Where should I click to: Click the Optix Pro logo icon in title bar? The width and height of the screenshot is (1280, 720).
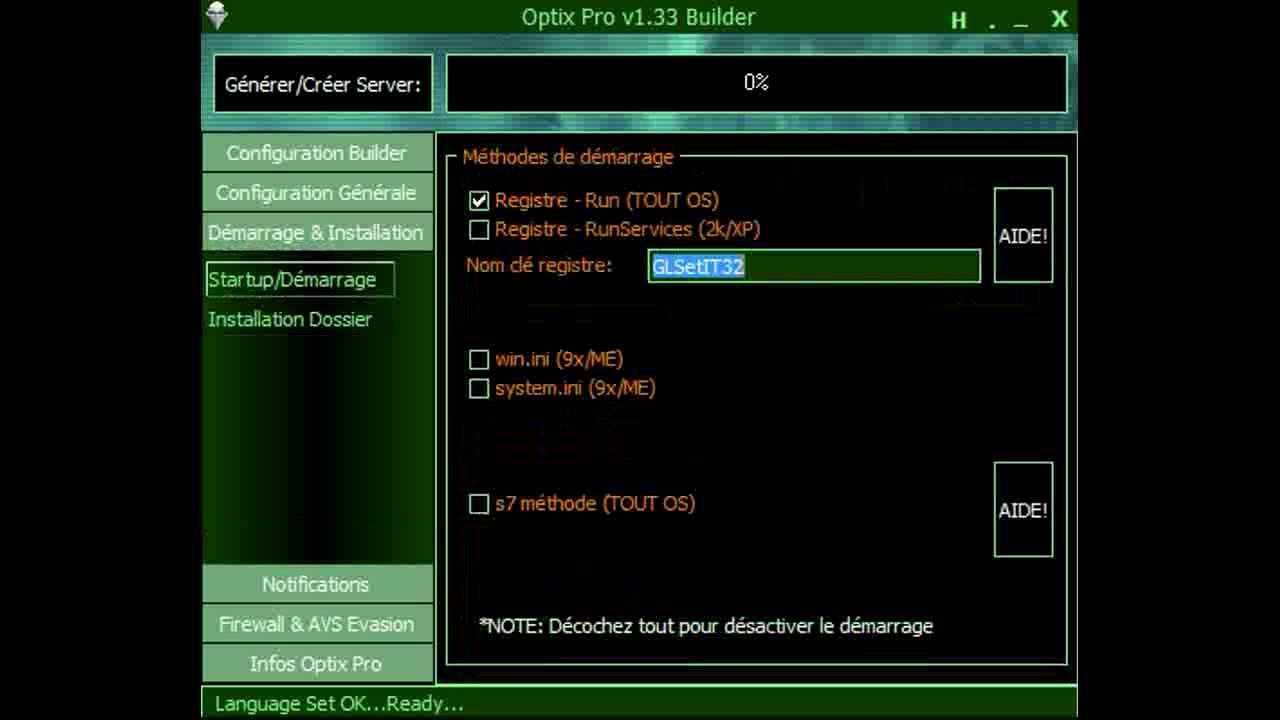[216, 15]
